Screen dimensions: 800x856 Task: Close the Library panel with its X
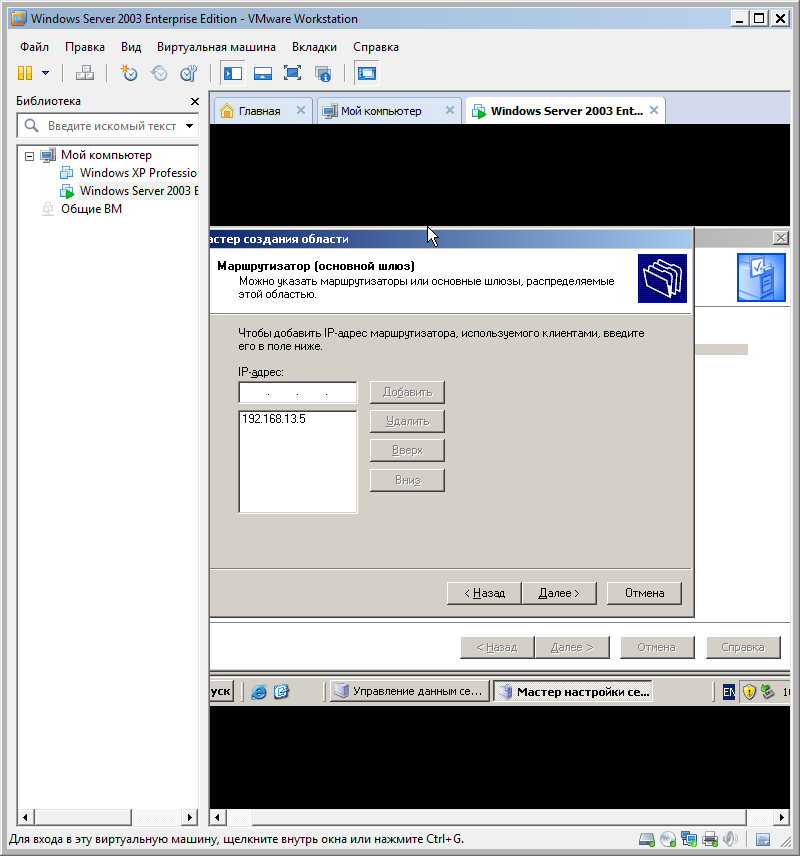(x=194, y=102)
